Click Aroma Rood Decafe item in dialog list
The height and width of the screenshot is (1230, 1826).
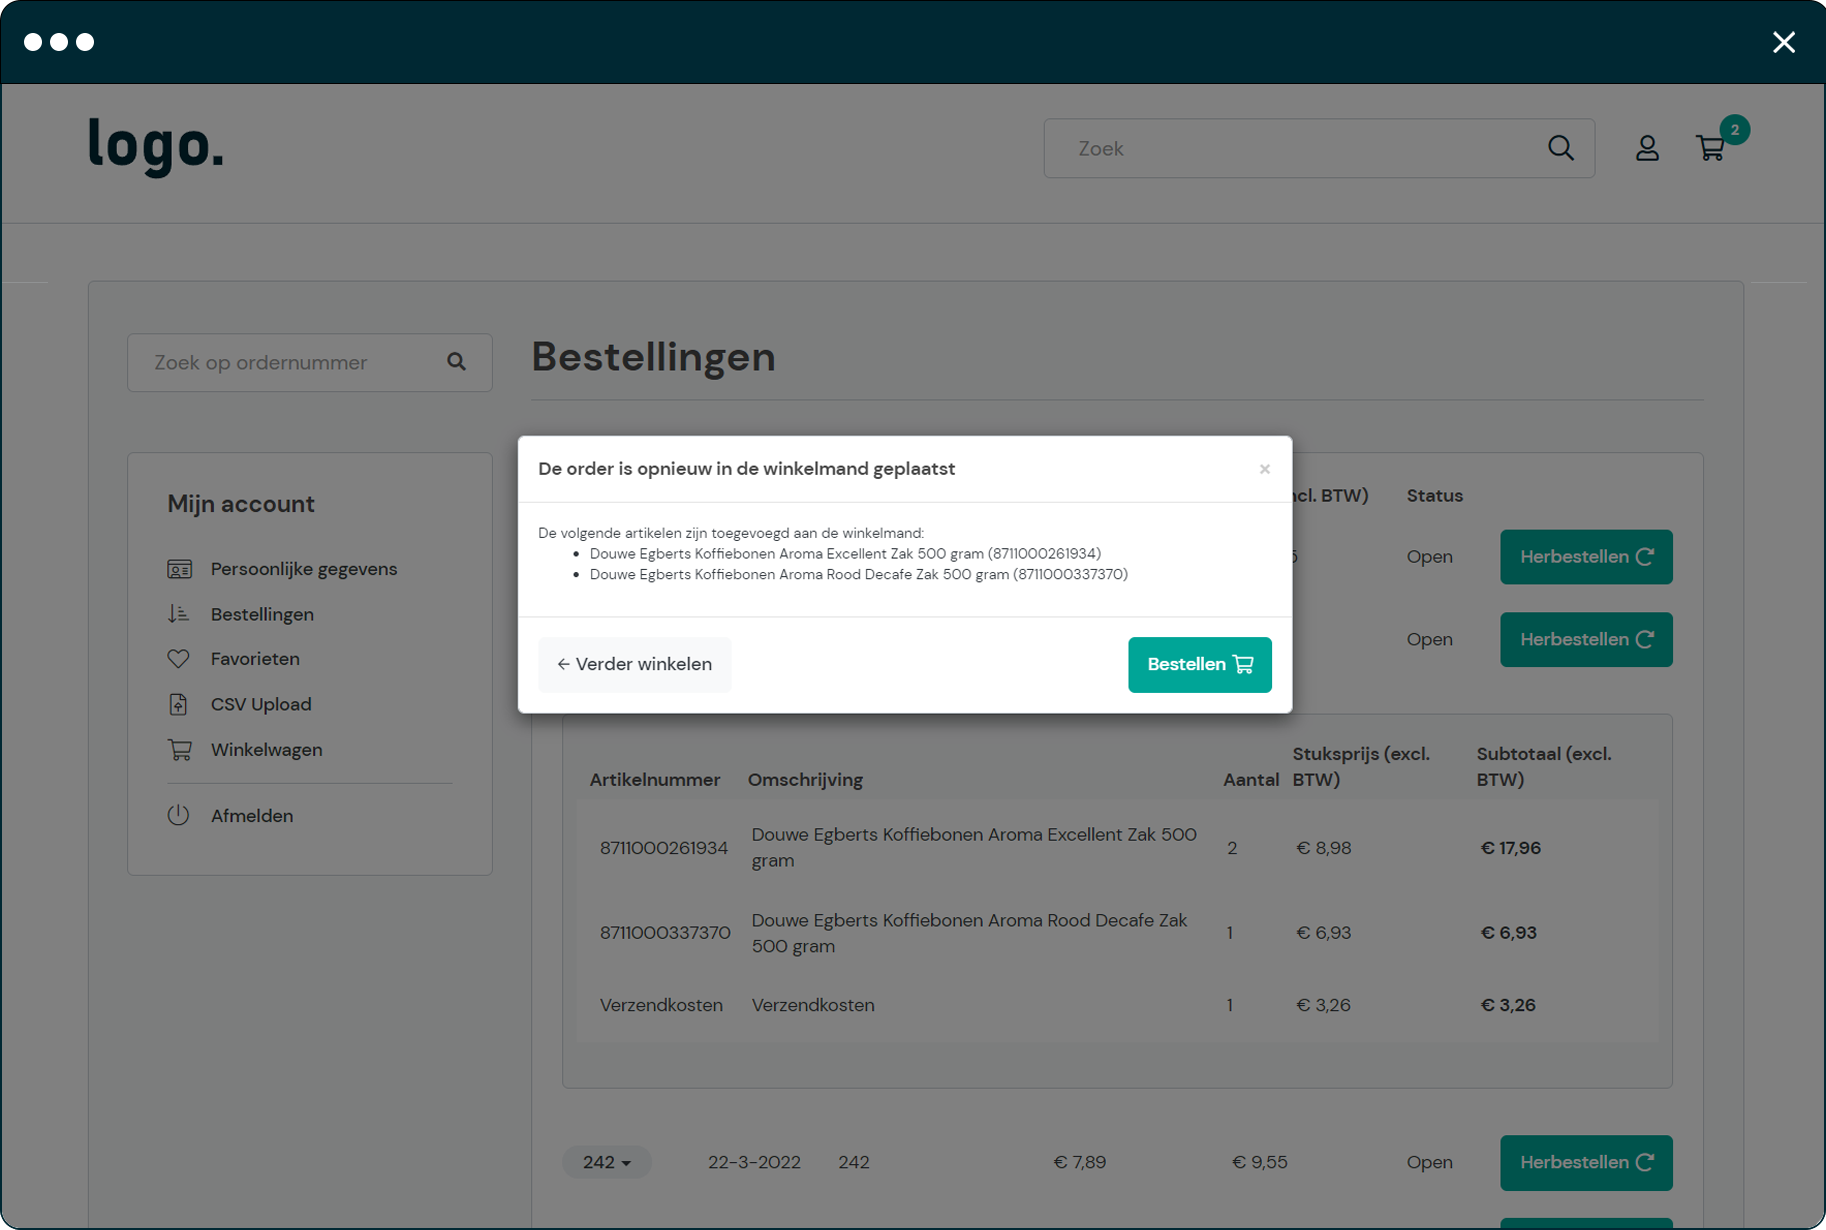[x=859, y=574]
